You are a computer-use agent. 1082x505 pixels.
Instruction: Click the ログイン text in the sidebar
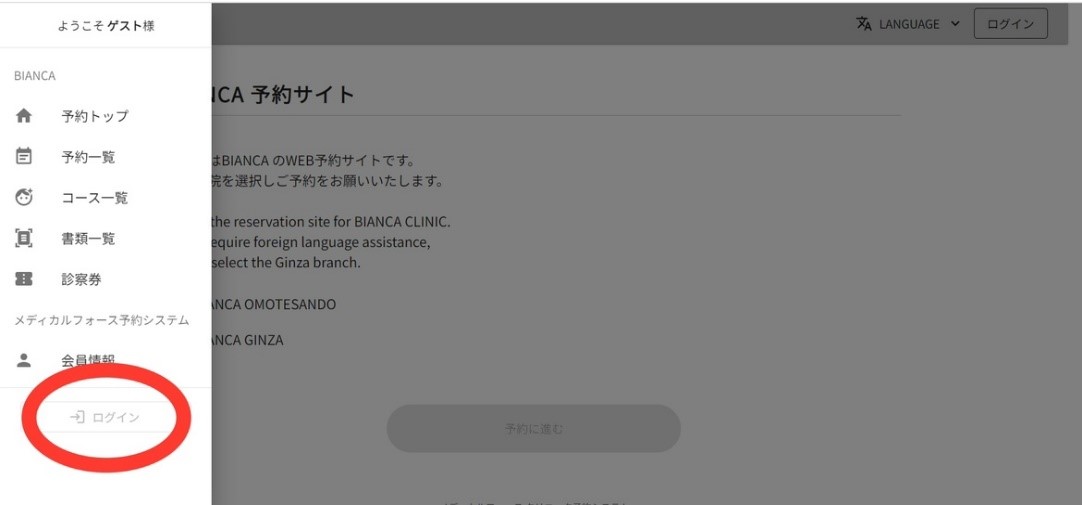(x=115, y=417)
